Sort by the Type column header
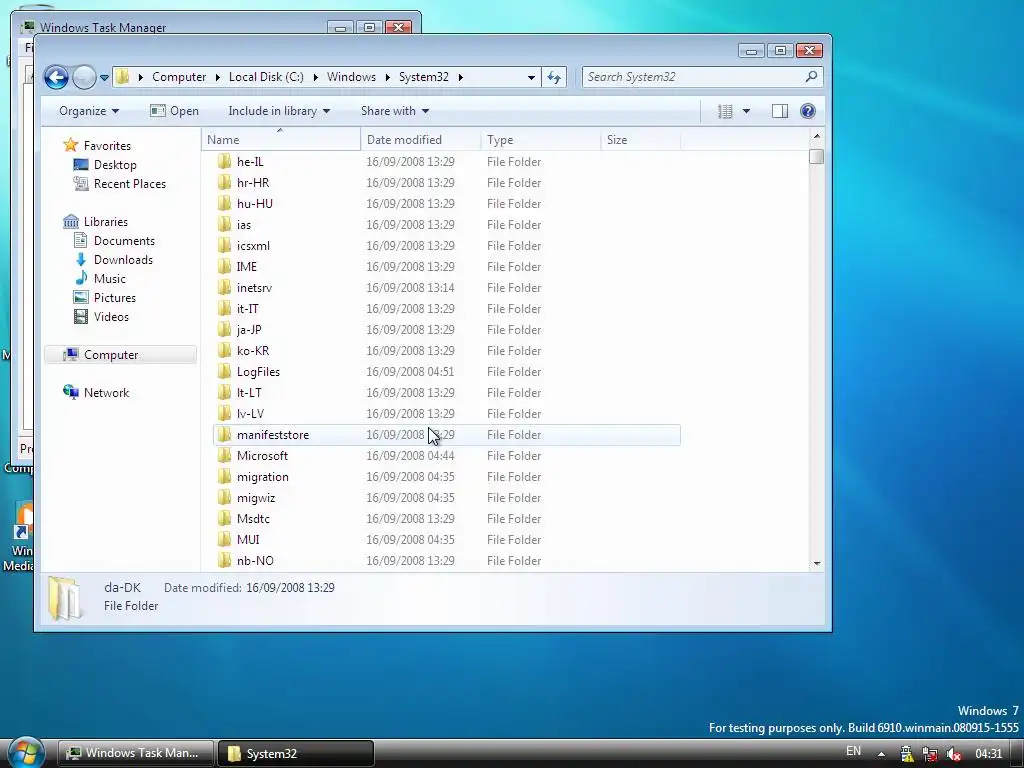1024x768 pixels. coord(541,139)
